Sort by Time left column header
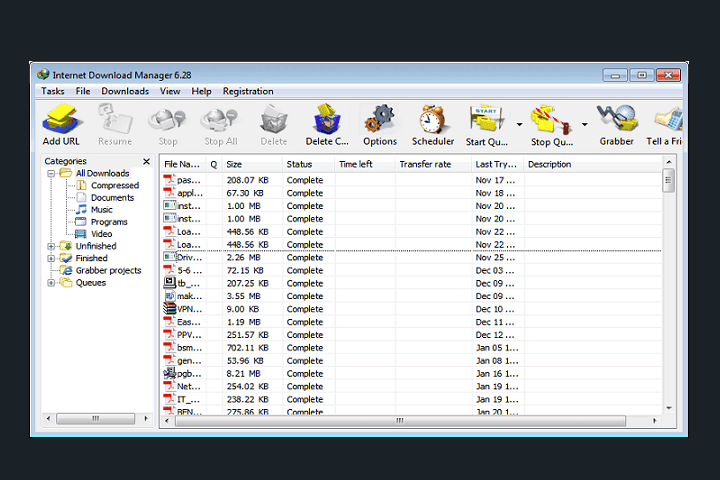Screen dimensions: 720x480 (x=365, y=164)
